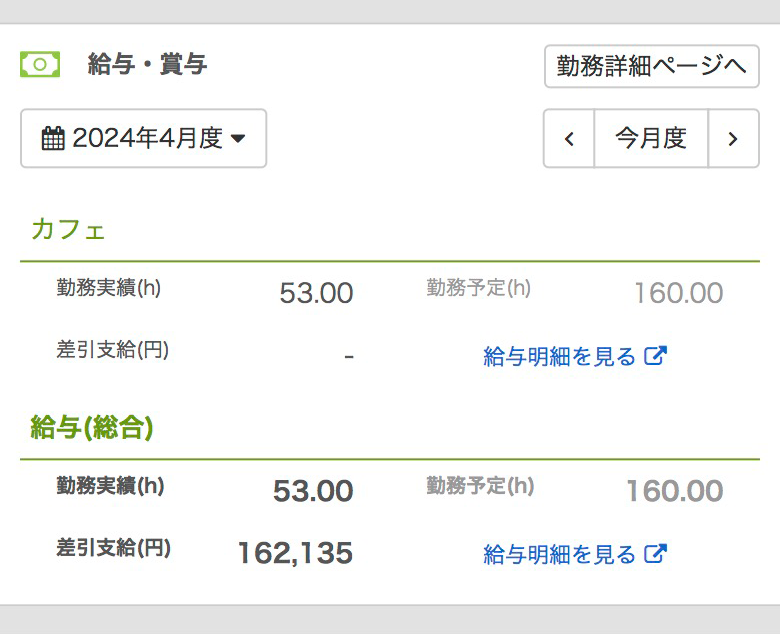This screenshot has height=634, width=780.
Task: Click カフェ 勤務予定 value 160.00
Action: 679,293
